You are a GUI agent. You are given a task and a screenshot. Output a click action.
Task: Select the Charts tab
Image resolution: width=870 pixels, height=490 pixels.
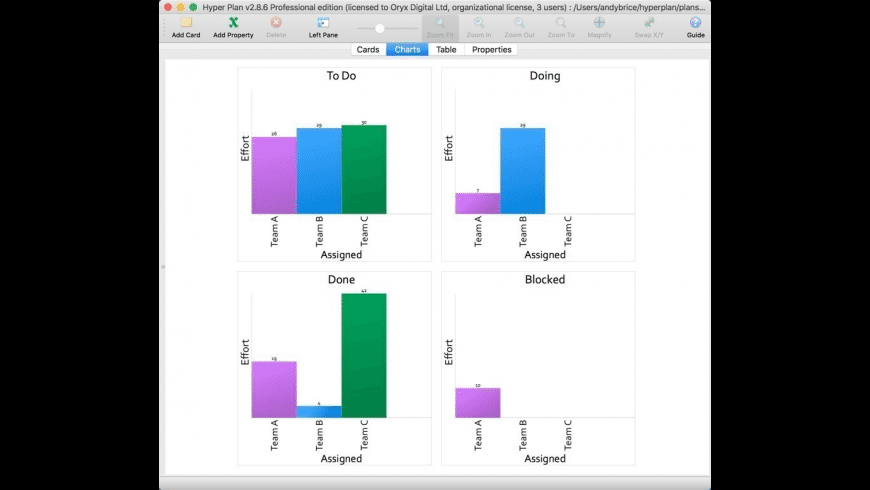tap(407, 49)
